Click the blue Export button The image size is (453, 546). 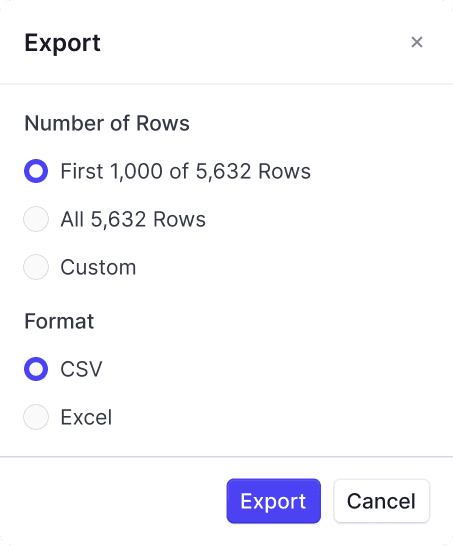click(x=274, y=501)
